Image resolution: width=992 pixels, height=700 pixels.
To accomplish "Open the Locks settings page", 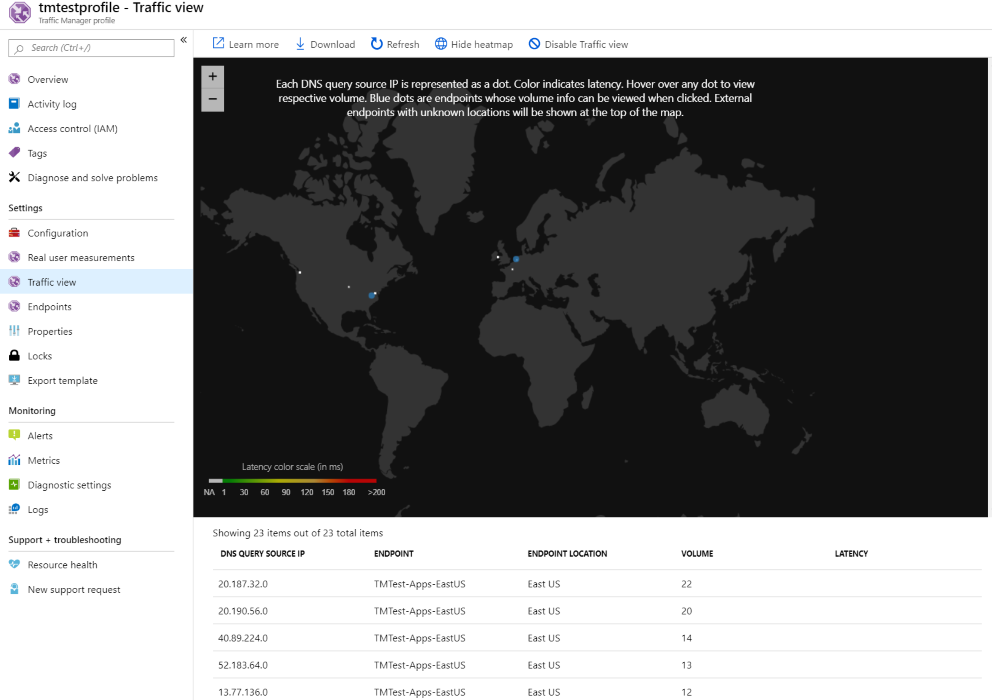I will (x=39, y=356).
